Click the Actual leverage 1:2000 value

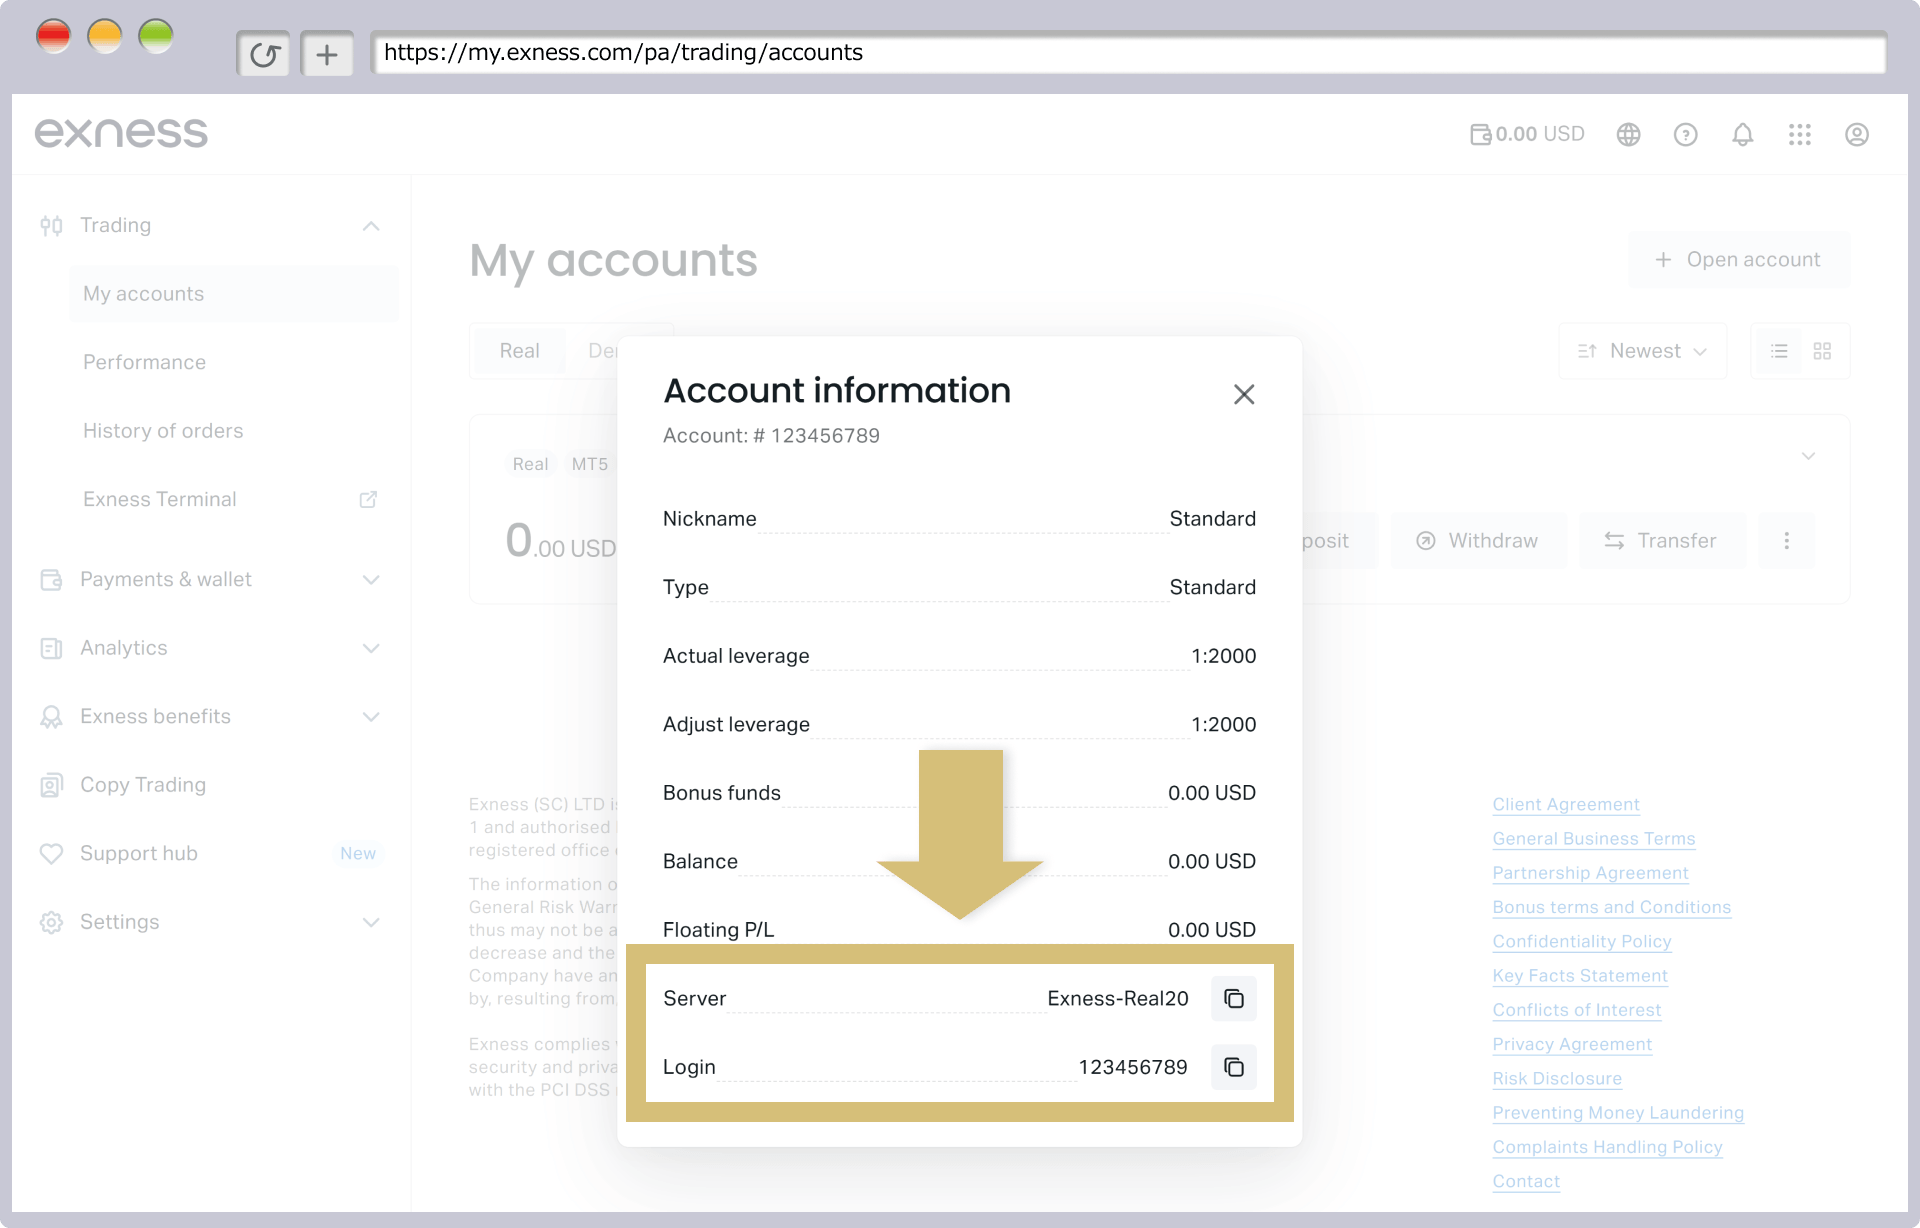click(x=1224, y=656)
